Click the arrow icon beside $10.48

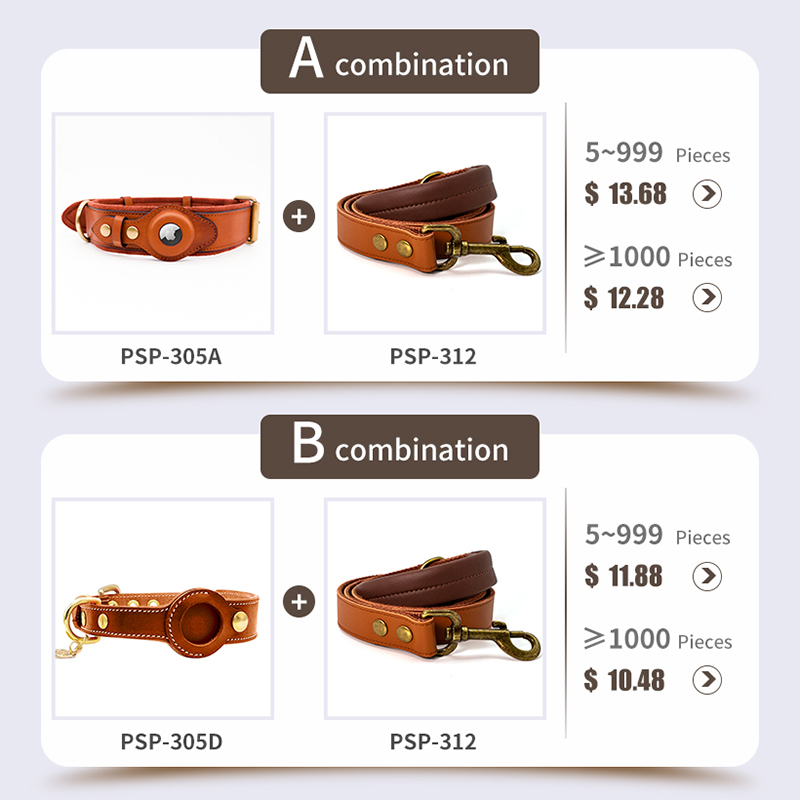pyautogui.click(x=707, y=680)
